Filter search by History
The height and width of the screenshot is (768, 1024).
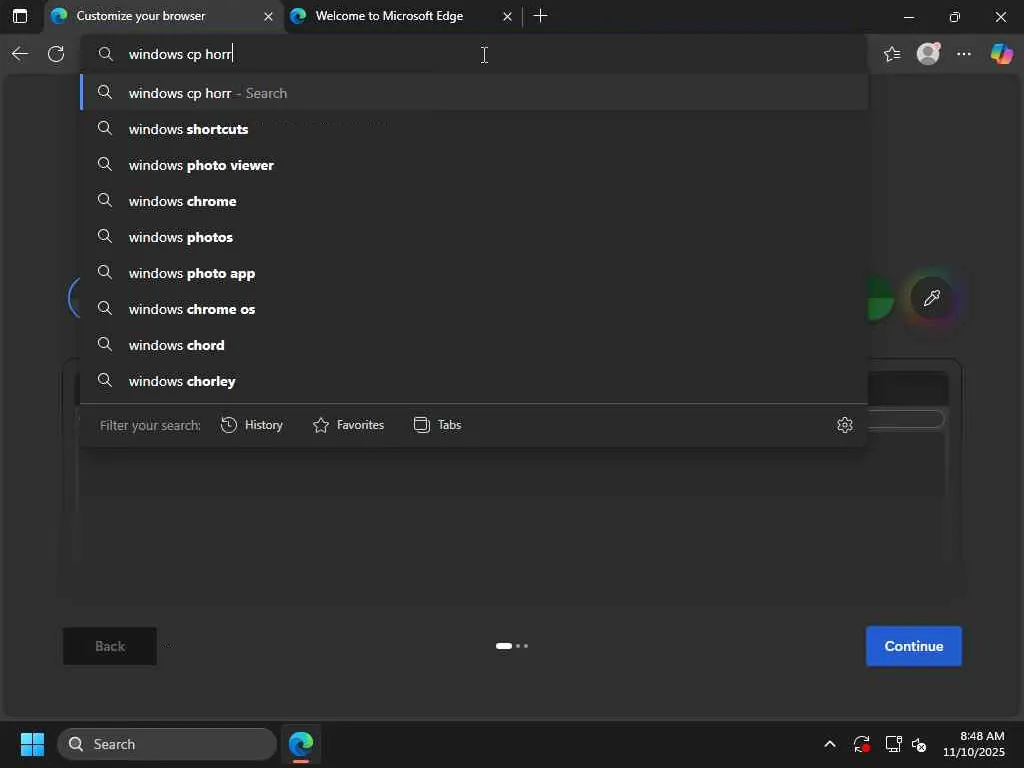(x=251, y=424)
